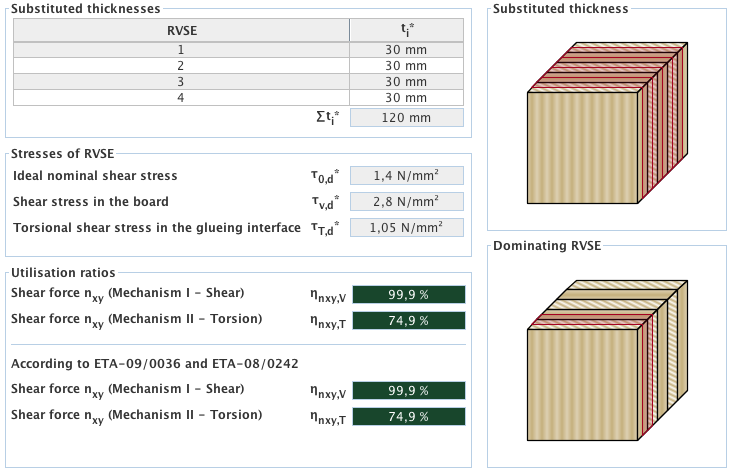Select the thickness value for RVSE 2
Viewport: 733px width, 473px height.
[406, 65]
